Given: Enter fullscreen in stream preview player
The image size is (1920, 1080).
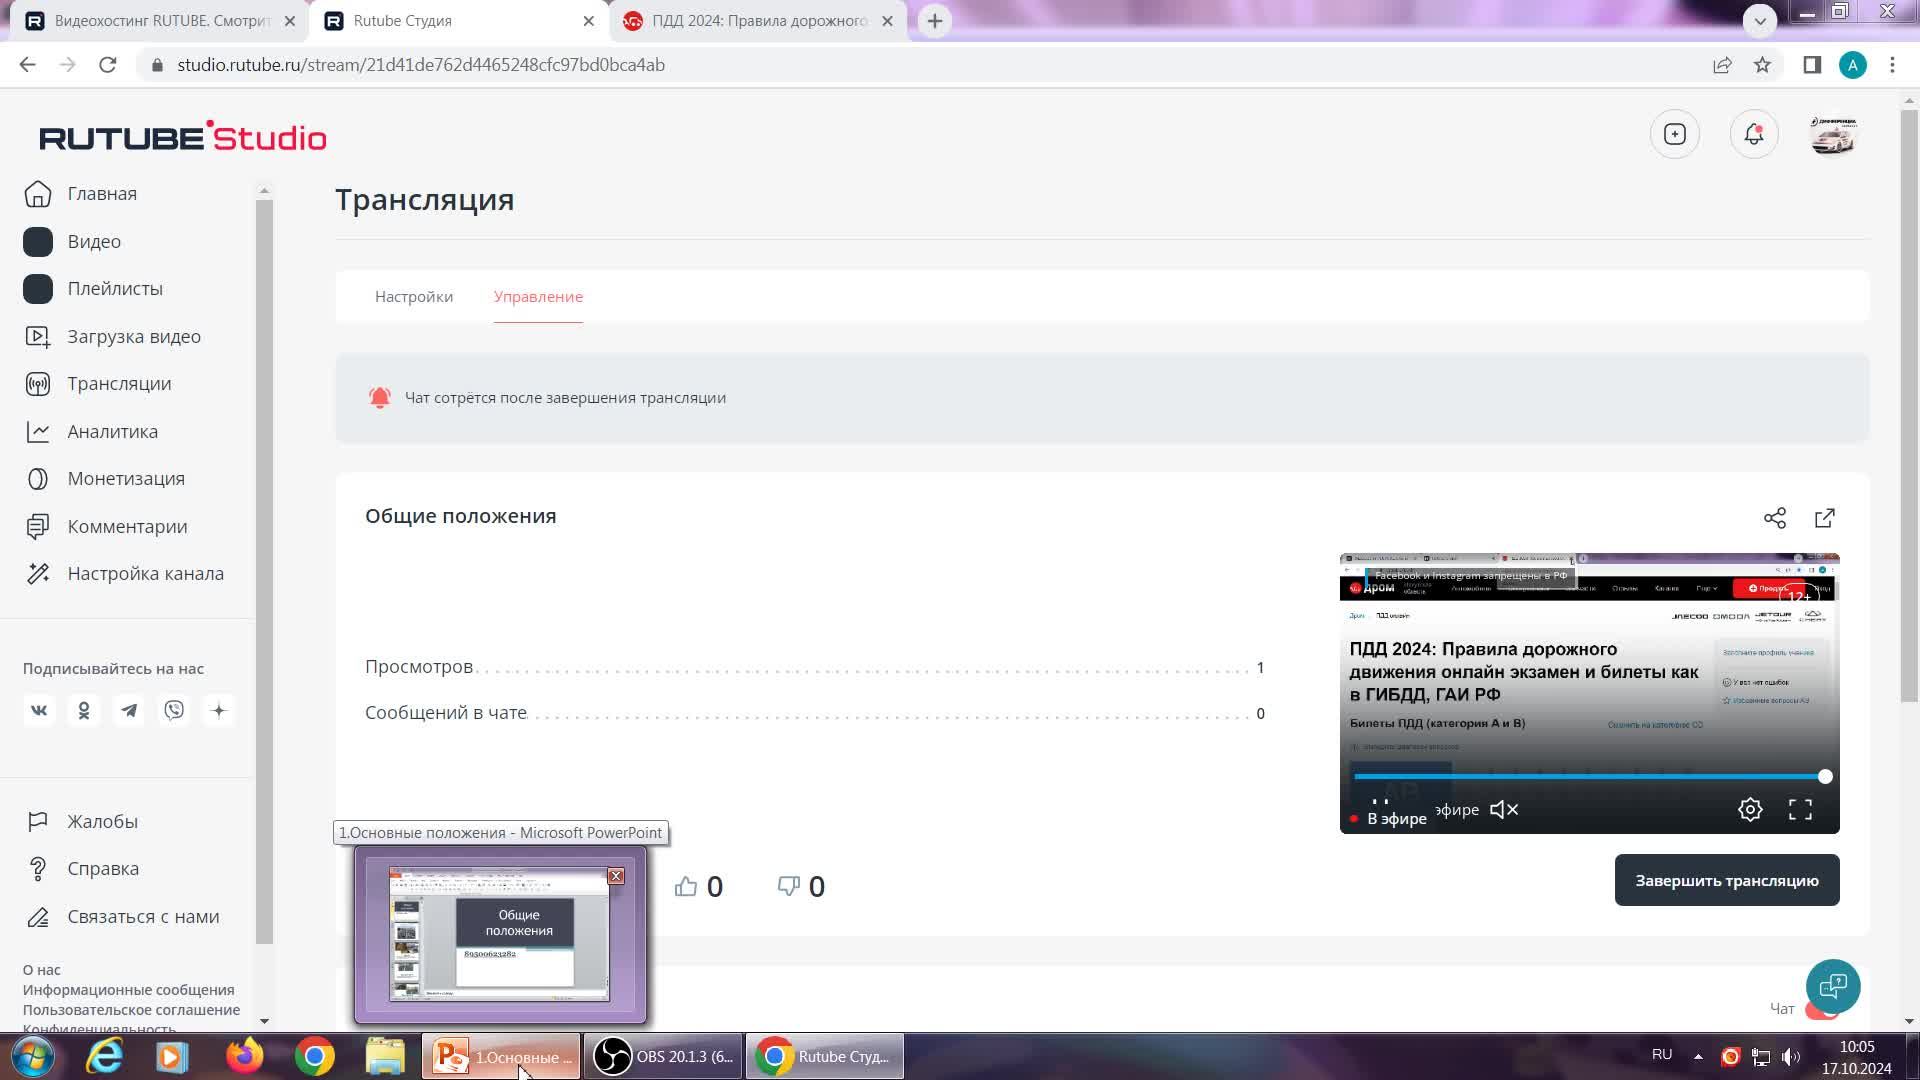Looking at the screenshot, I should 1800,810.
